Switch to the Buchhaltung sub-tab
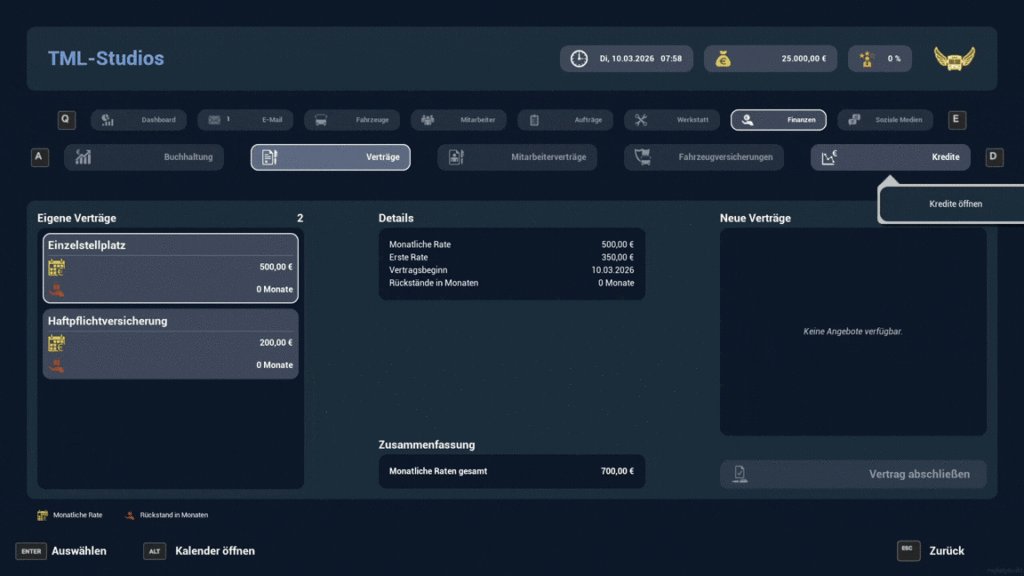Viewport: 1024px width, 576px height. tap(144, 157)
